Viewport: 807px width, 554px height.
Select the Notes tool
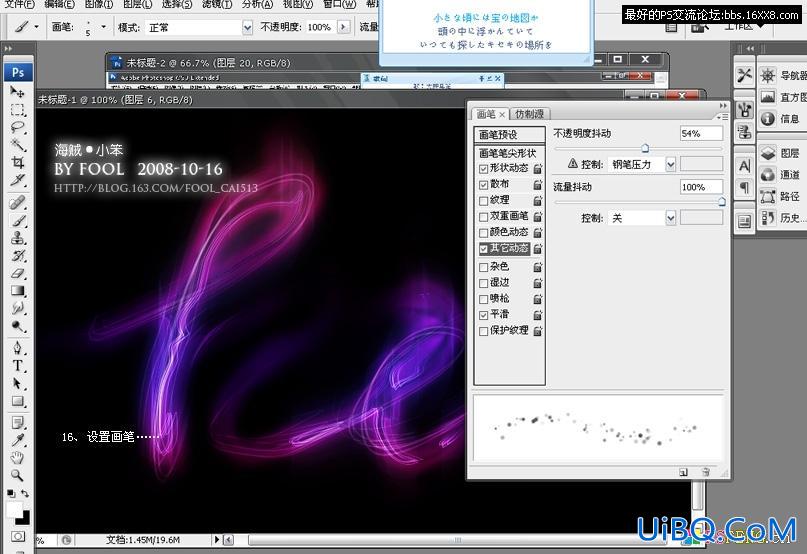17,423
